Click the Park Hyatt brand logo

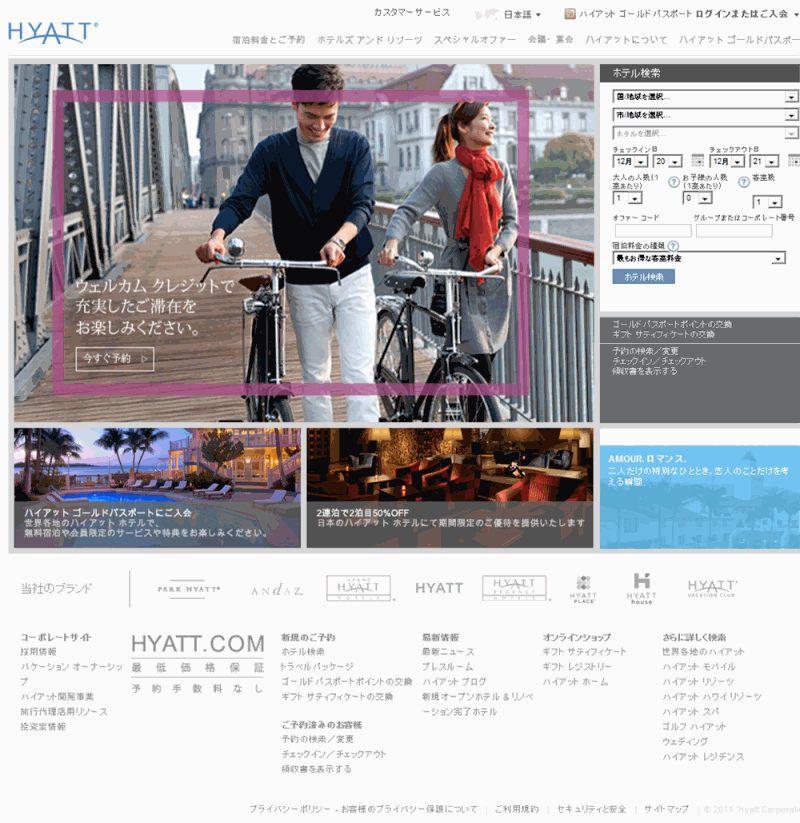[188, 589]
